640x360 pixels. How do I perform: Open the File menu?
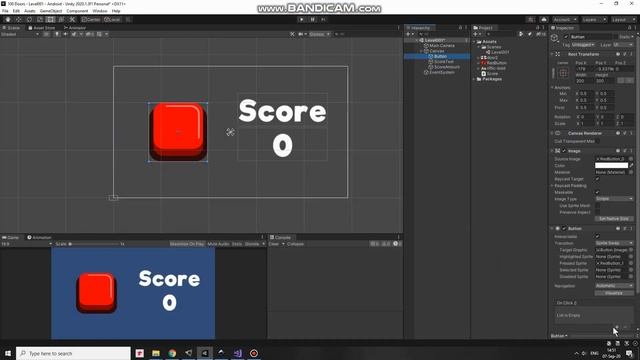[5, 11]
